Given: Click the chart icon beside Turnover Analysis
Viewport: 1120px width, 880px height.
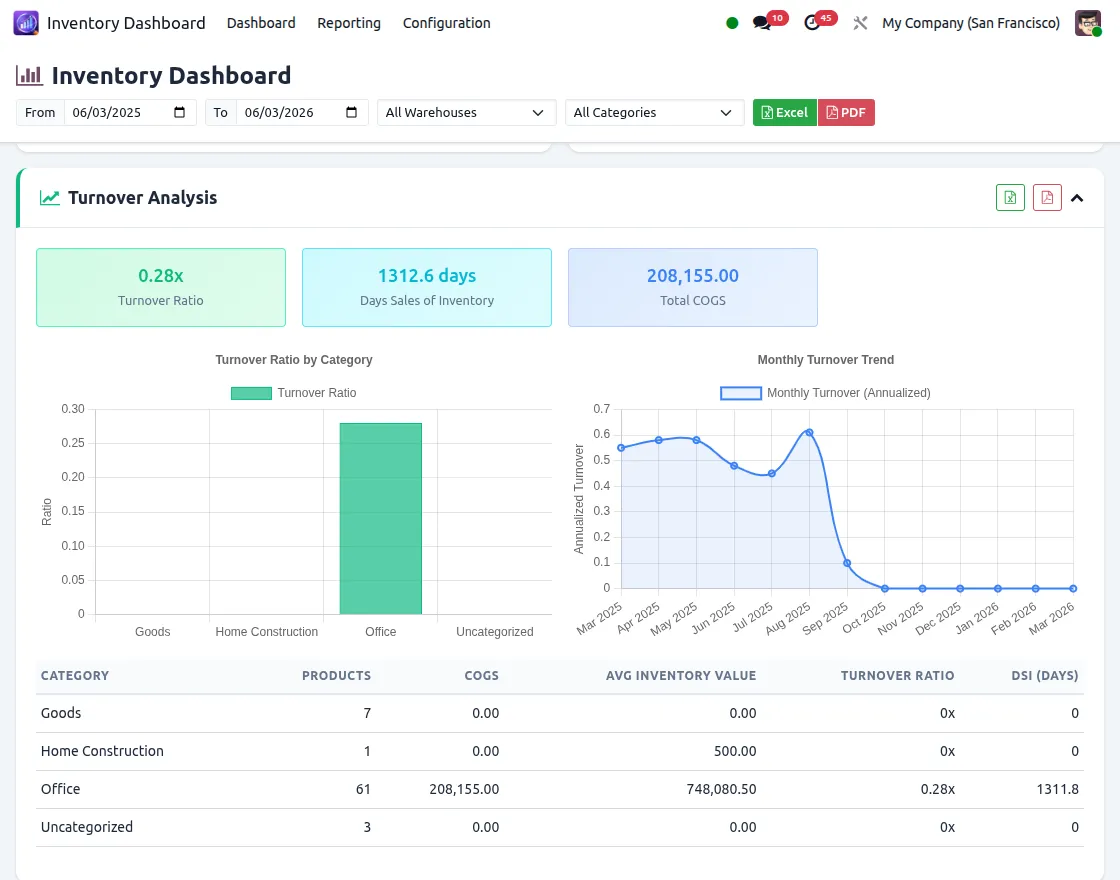Looking at the screenshot, I should tap(50, 197).
